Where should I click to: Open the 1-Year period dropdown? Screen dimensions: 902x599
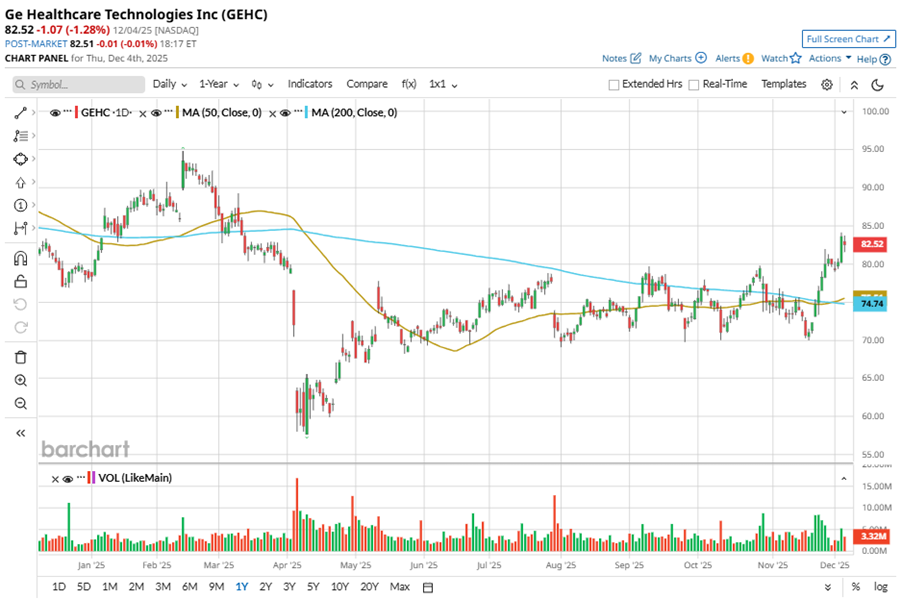tap(219, 84)
